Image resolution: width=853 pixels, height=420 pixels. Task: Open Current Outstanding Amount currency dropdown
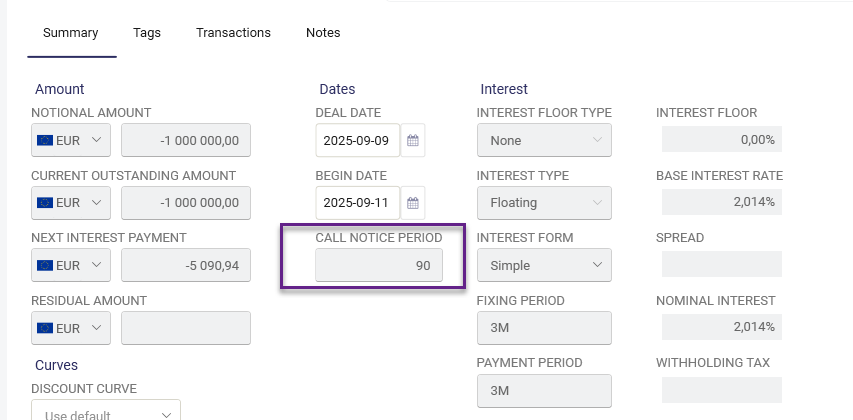coord(71,203)
